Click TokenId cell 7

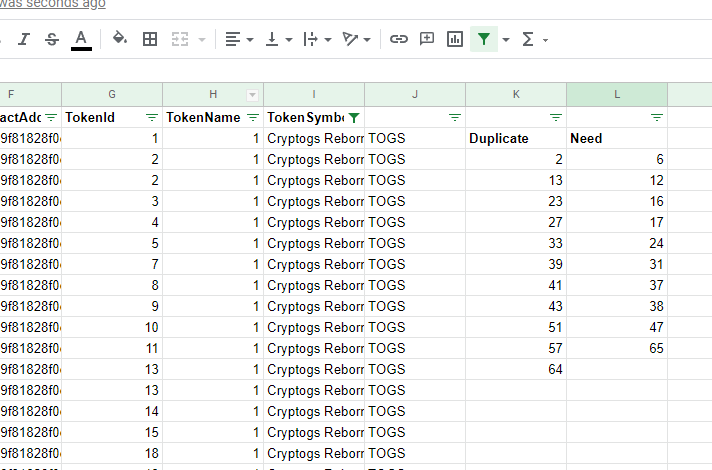112,264
